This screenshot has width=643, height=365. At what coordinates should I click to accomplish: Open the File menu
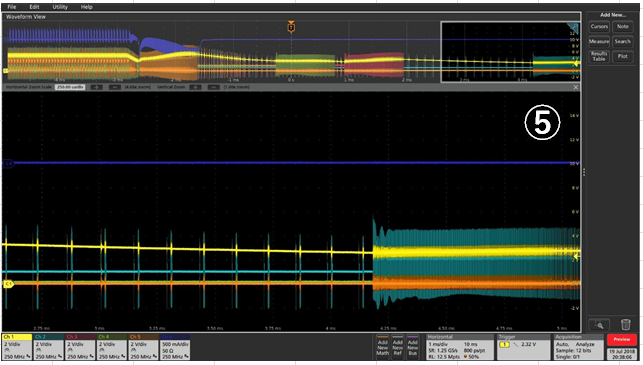click(x=11, y=7)
